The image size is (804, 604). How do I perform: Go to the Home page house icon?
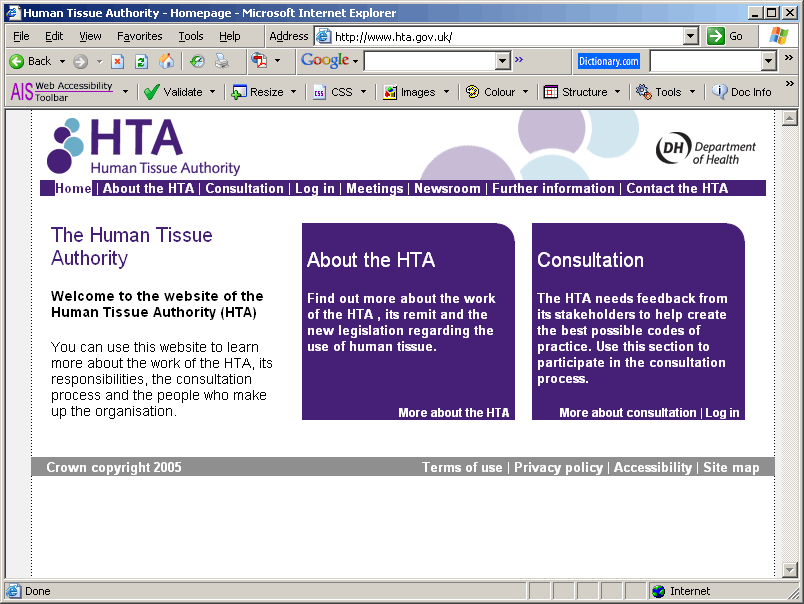pyautogui.click(x=166, y=62)
